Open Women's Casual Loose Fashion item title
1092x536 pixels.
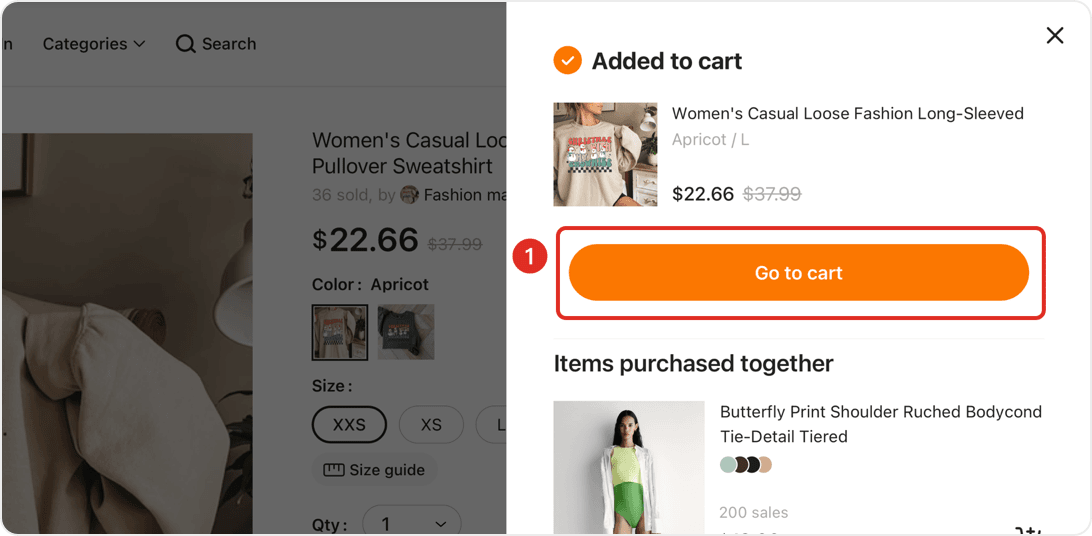coord(847,114)
